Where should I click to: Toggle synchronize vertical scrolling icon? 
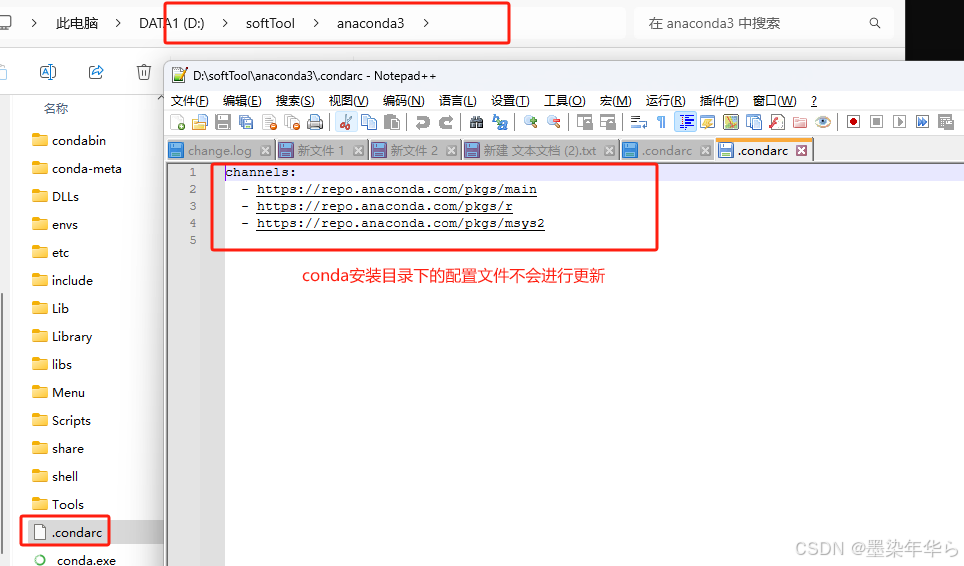pyautogui.click(x=585, y=122)
